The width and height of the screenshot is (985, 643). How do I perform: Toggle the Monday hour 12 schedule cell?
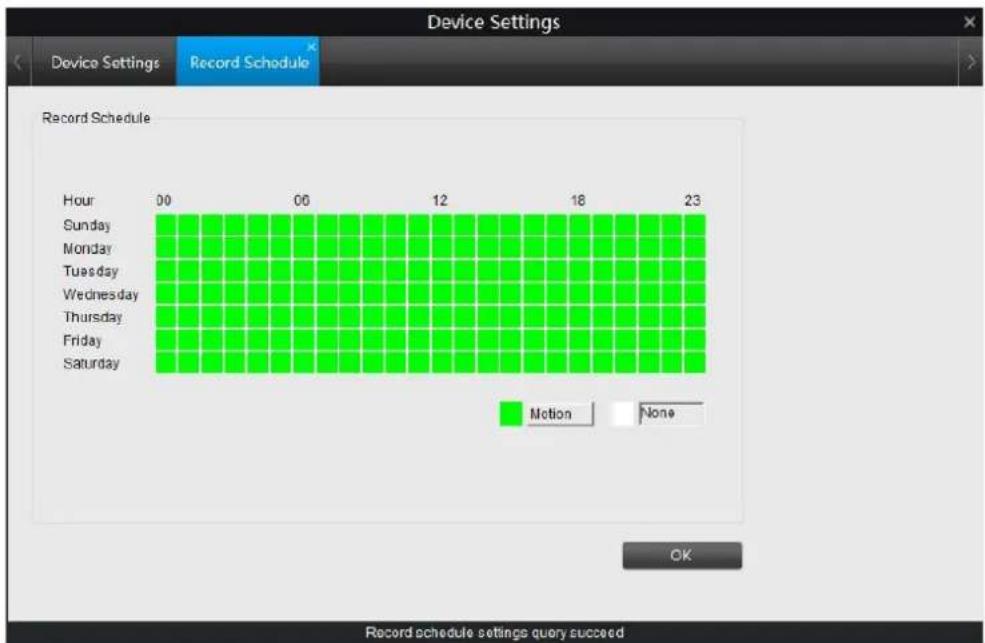click(x=442, y=248)
